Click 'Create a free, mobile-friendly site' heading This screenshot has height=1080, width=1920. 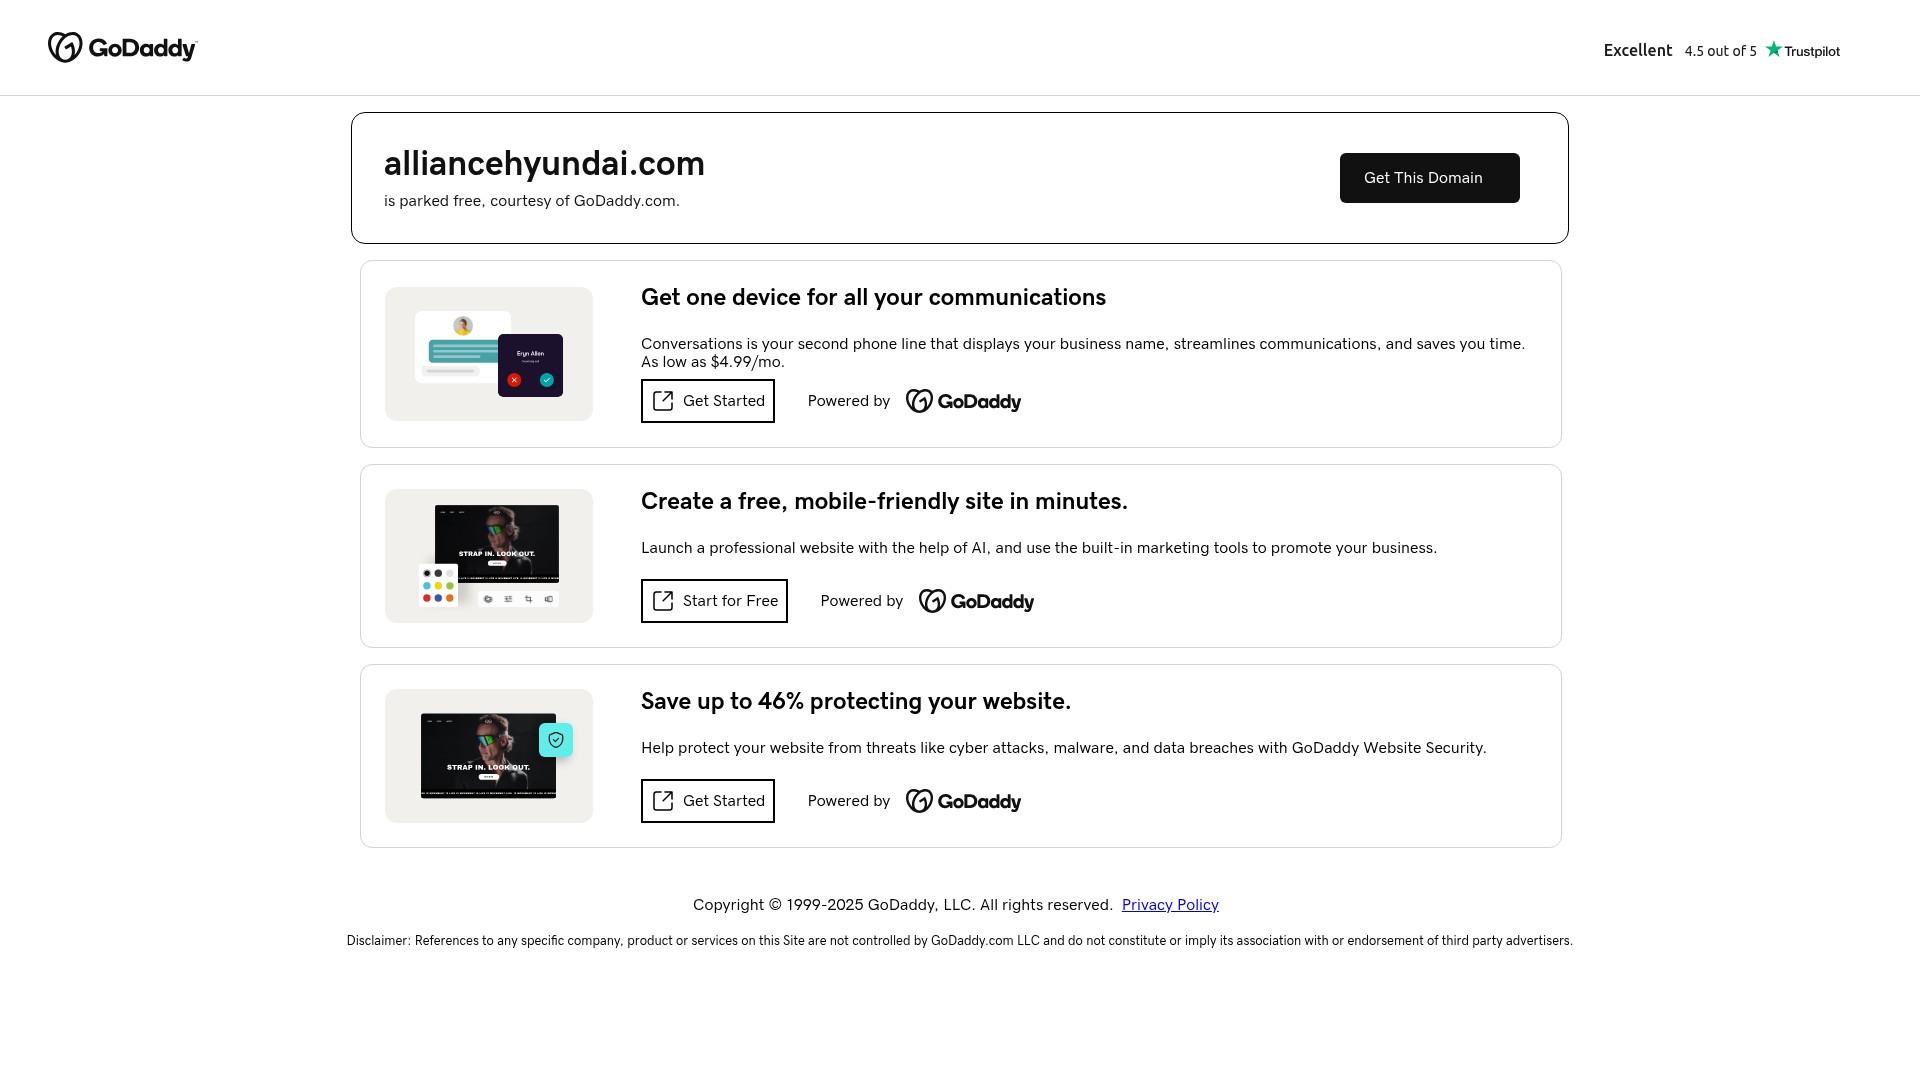[884, 501]
